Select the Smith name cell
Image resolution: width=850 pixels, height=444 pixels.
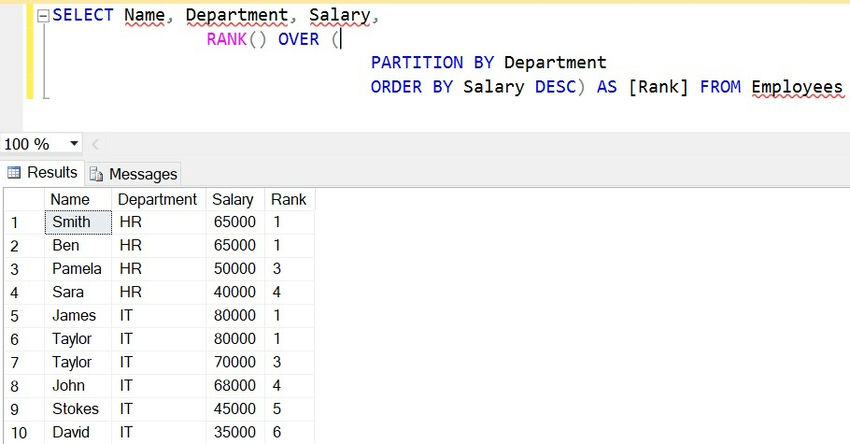(x=78, y=222)
